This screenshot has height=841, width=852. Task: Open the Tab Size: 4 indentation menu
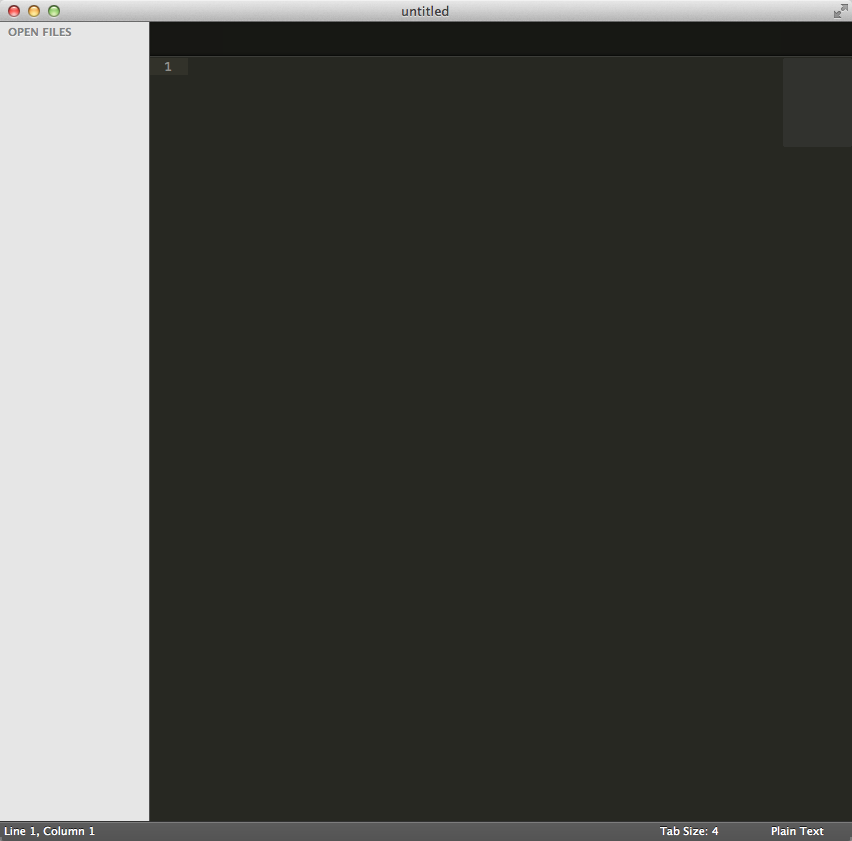click(689, 831)
